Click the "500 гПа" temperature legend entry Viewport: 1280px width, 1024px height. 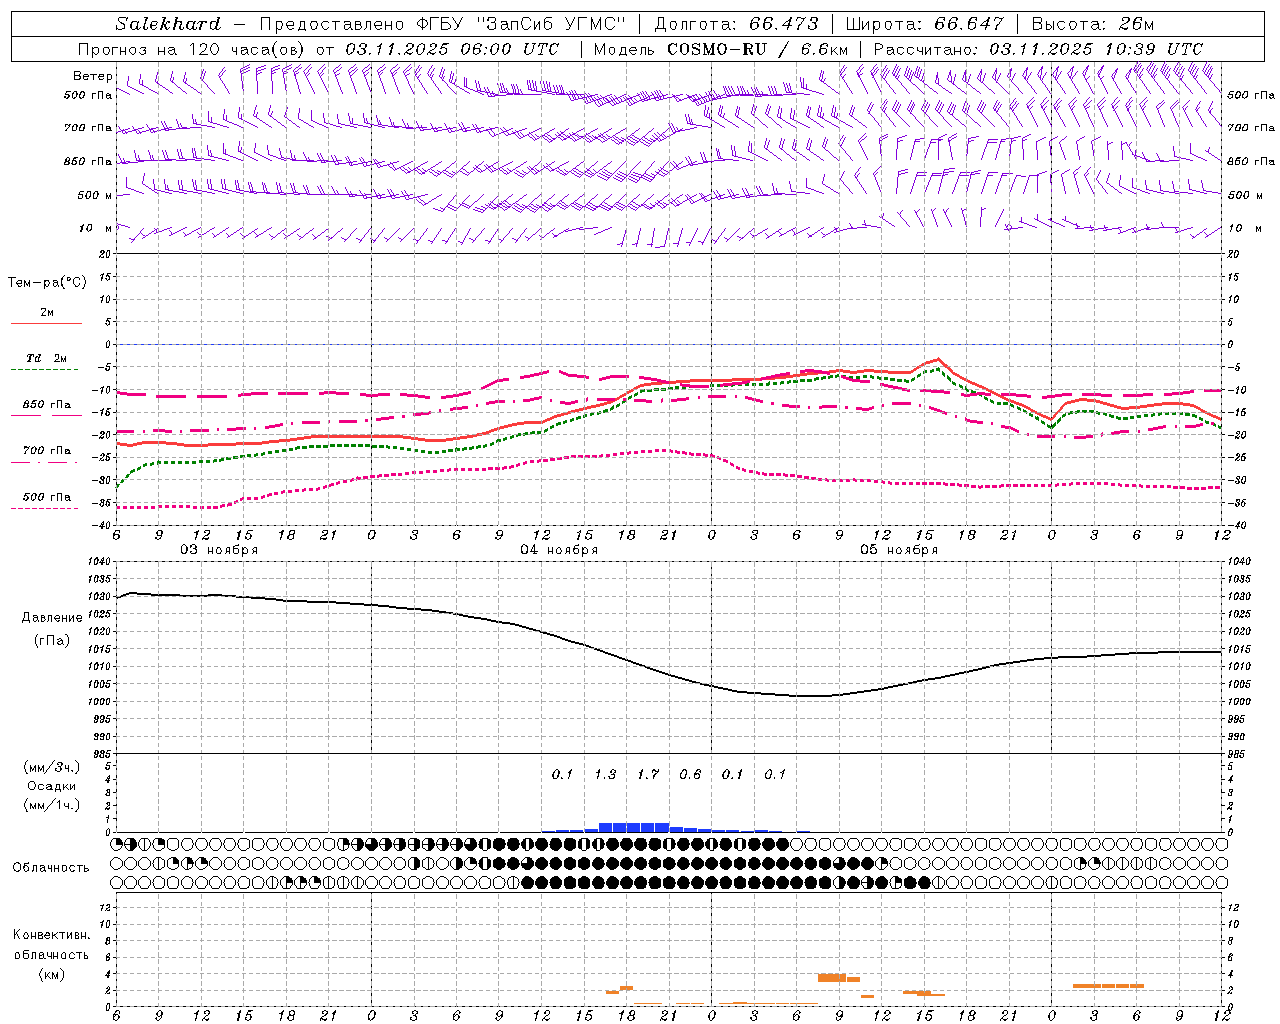pyautogui.click(x=47, y=497)
